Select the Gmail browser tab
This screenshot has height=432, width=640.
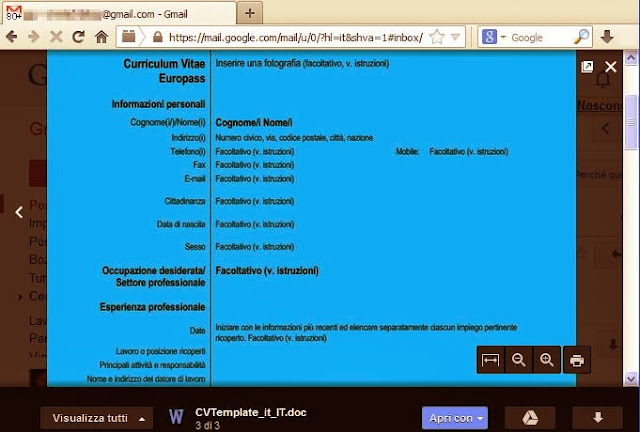point(115,11)
